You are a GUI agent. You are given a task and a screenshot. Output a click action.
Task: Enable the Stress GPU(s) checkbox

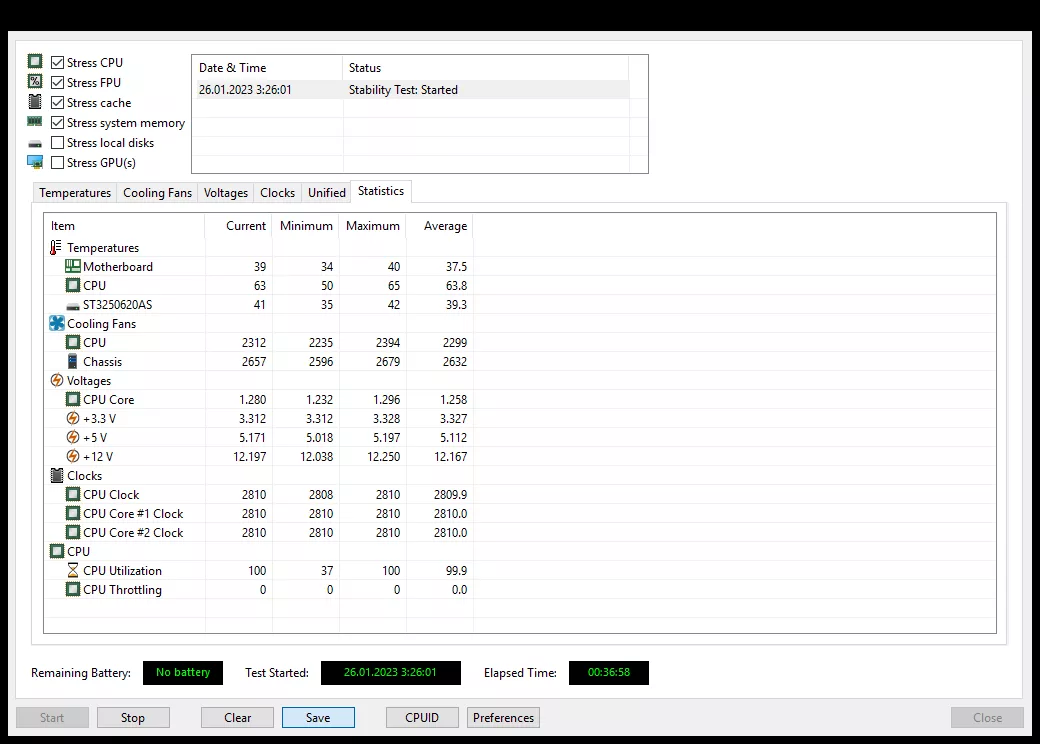pos(58,162)
